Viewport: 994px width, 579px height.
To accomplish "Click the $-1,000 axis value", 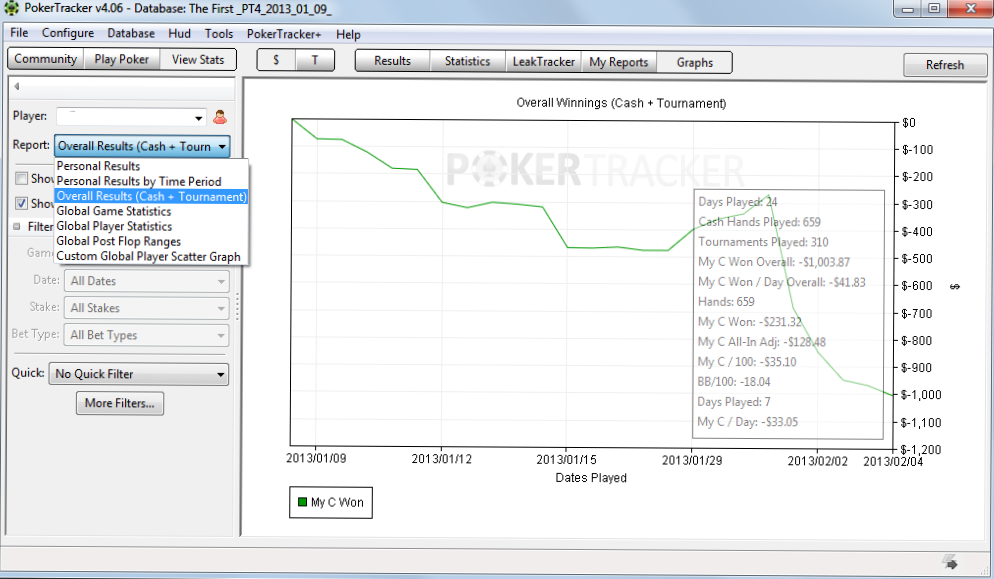I will [922, 394].
